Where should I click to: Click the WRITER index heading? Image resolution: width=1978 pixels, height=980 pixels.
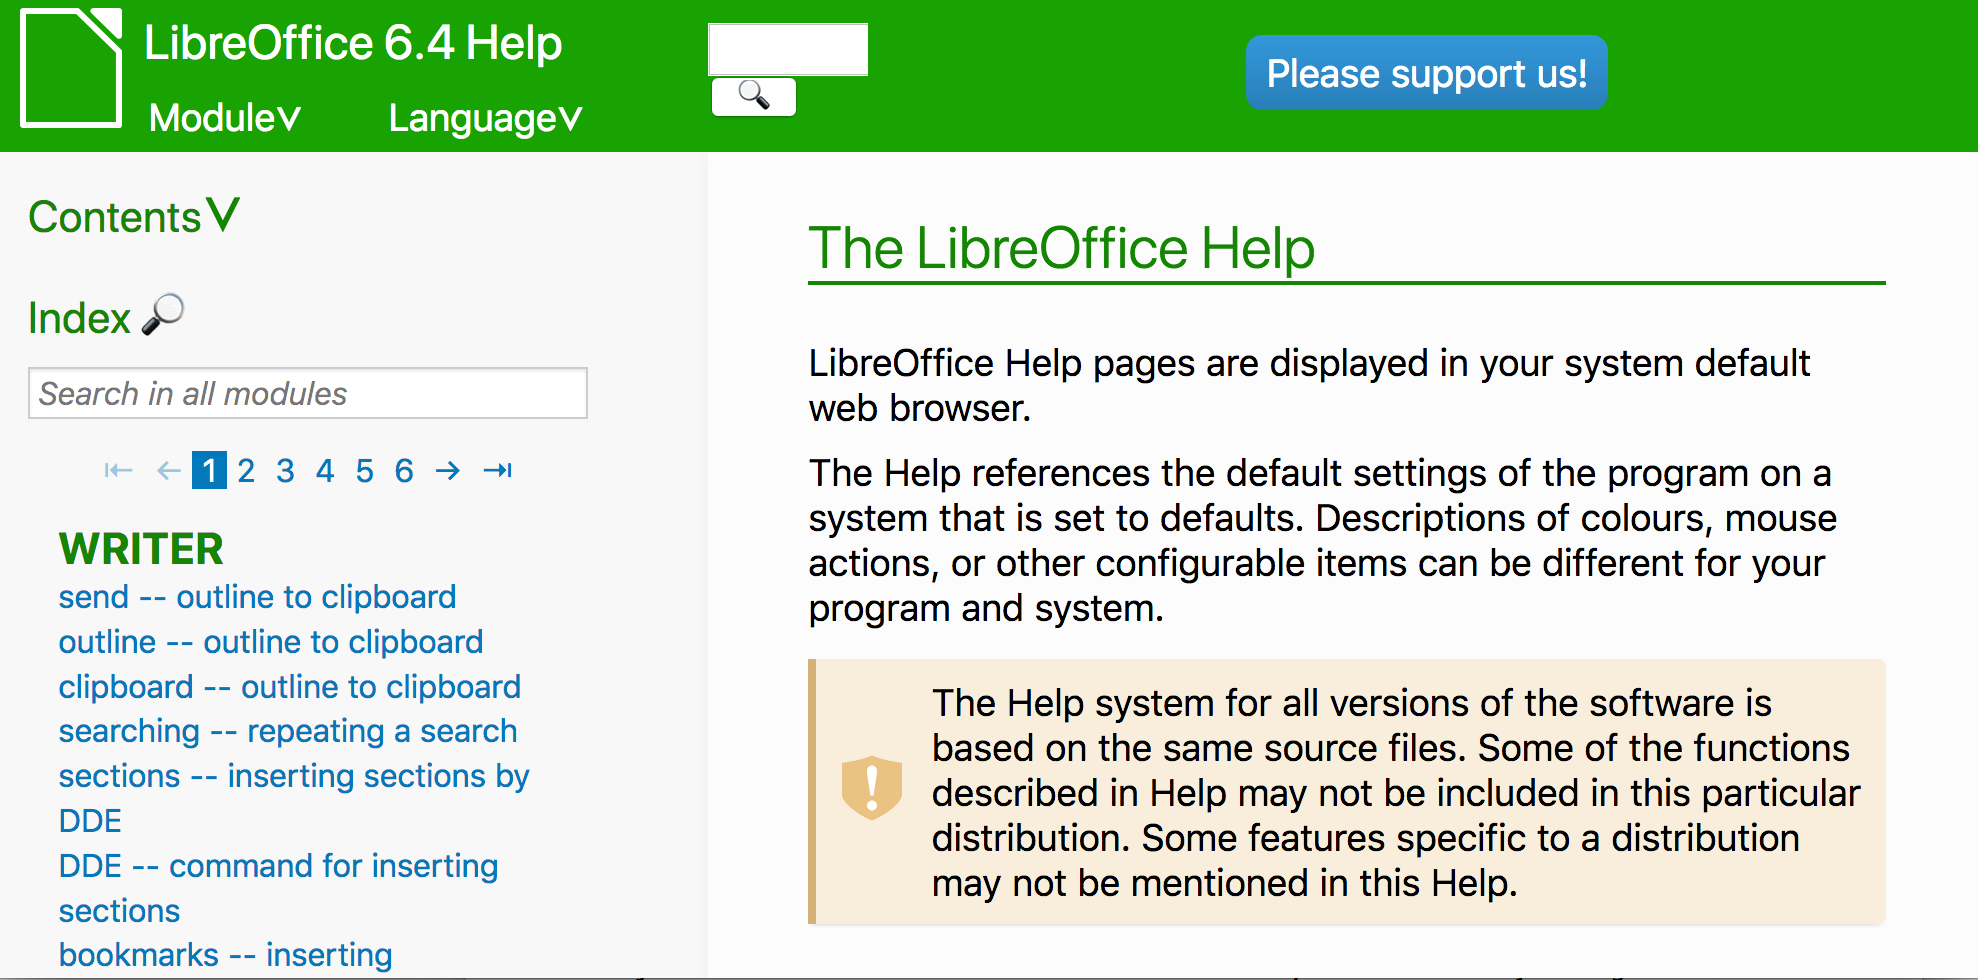(x=141, y=549)
